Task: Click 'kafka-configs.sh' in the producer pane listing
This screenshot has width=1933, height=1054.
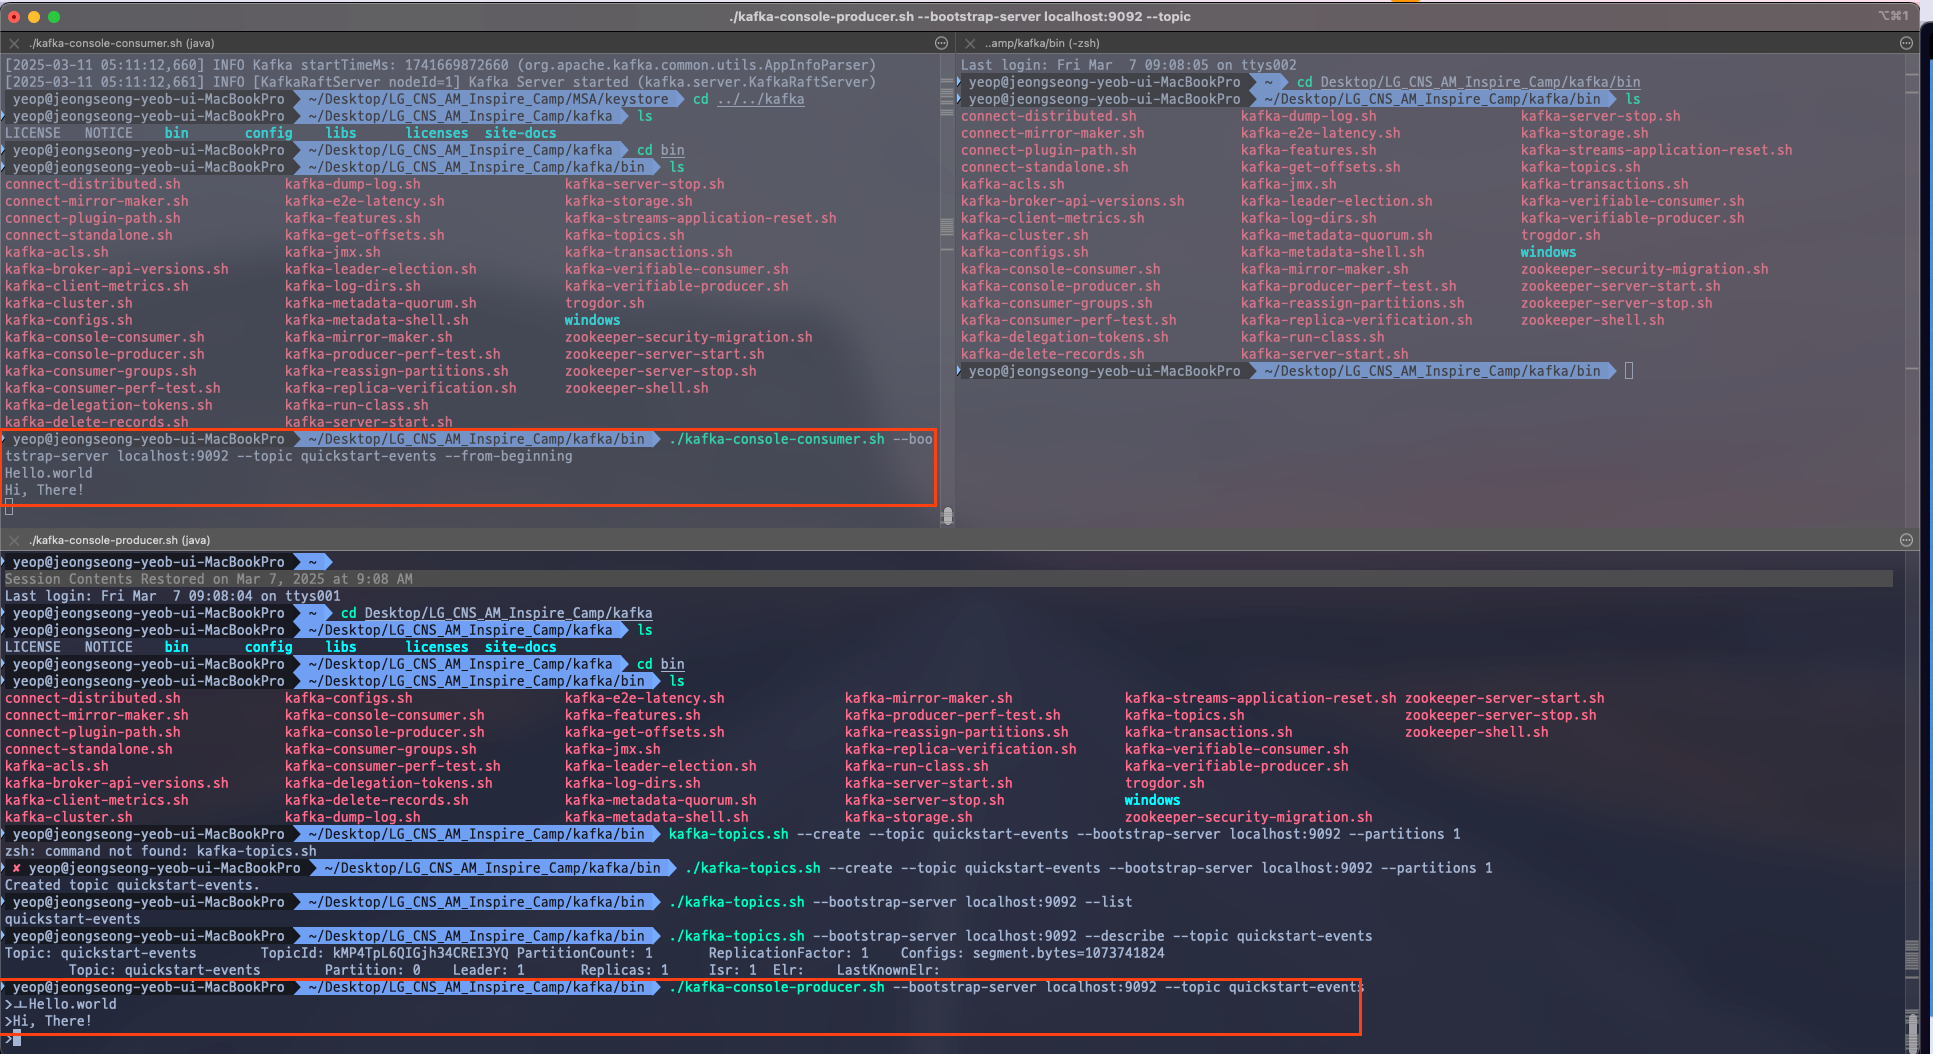Action: (x=348, y=698)
